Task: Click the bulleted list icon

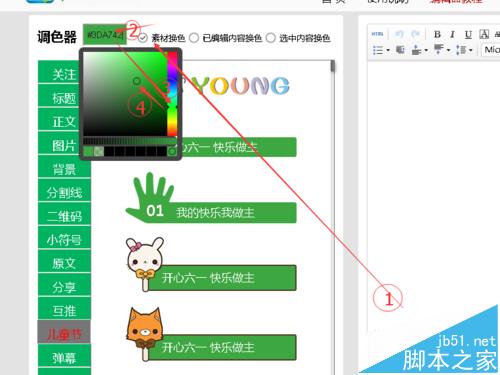Action: tap(378, 50)
